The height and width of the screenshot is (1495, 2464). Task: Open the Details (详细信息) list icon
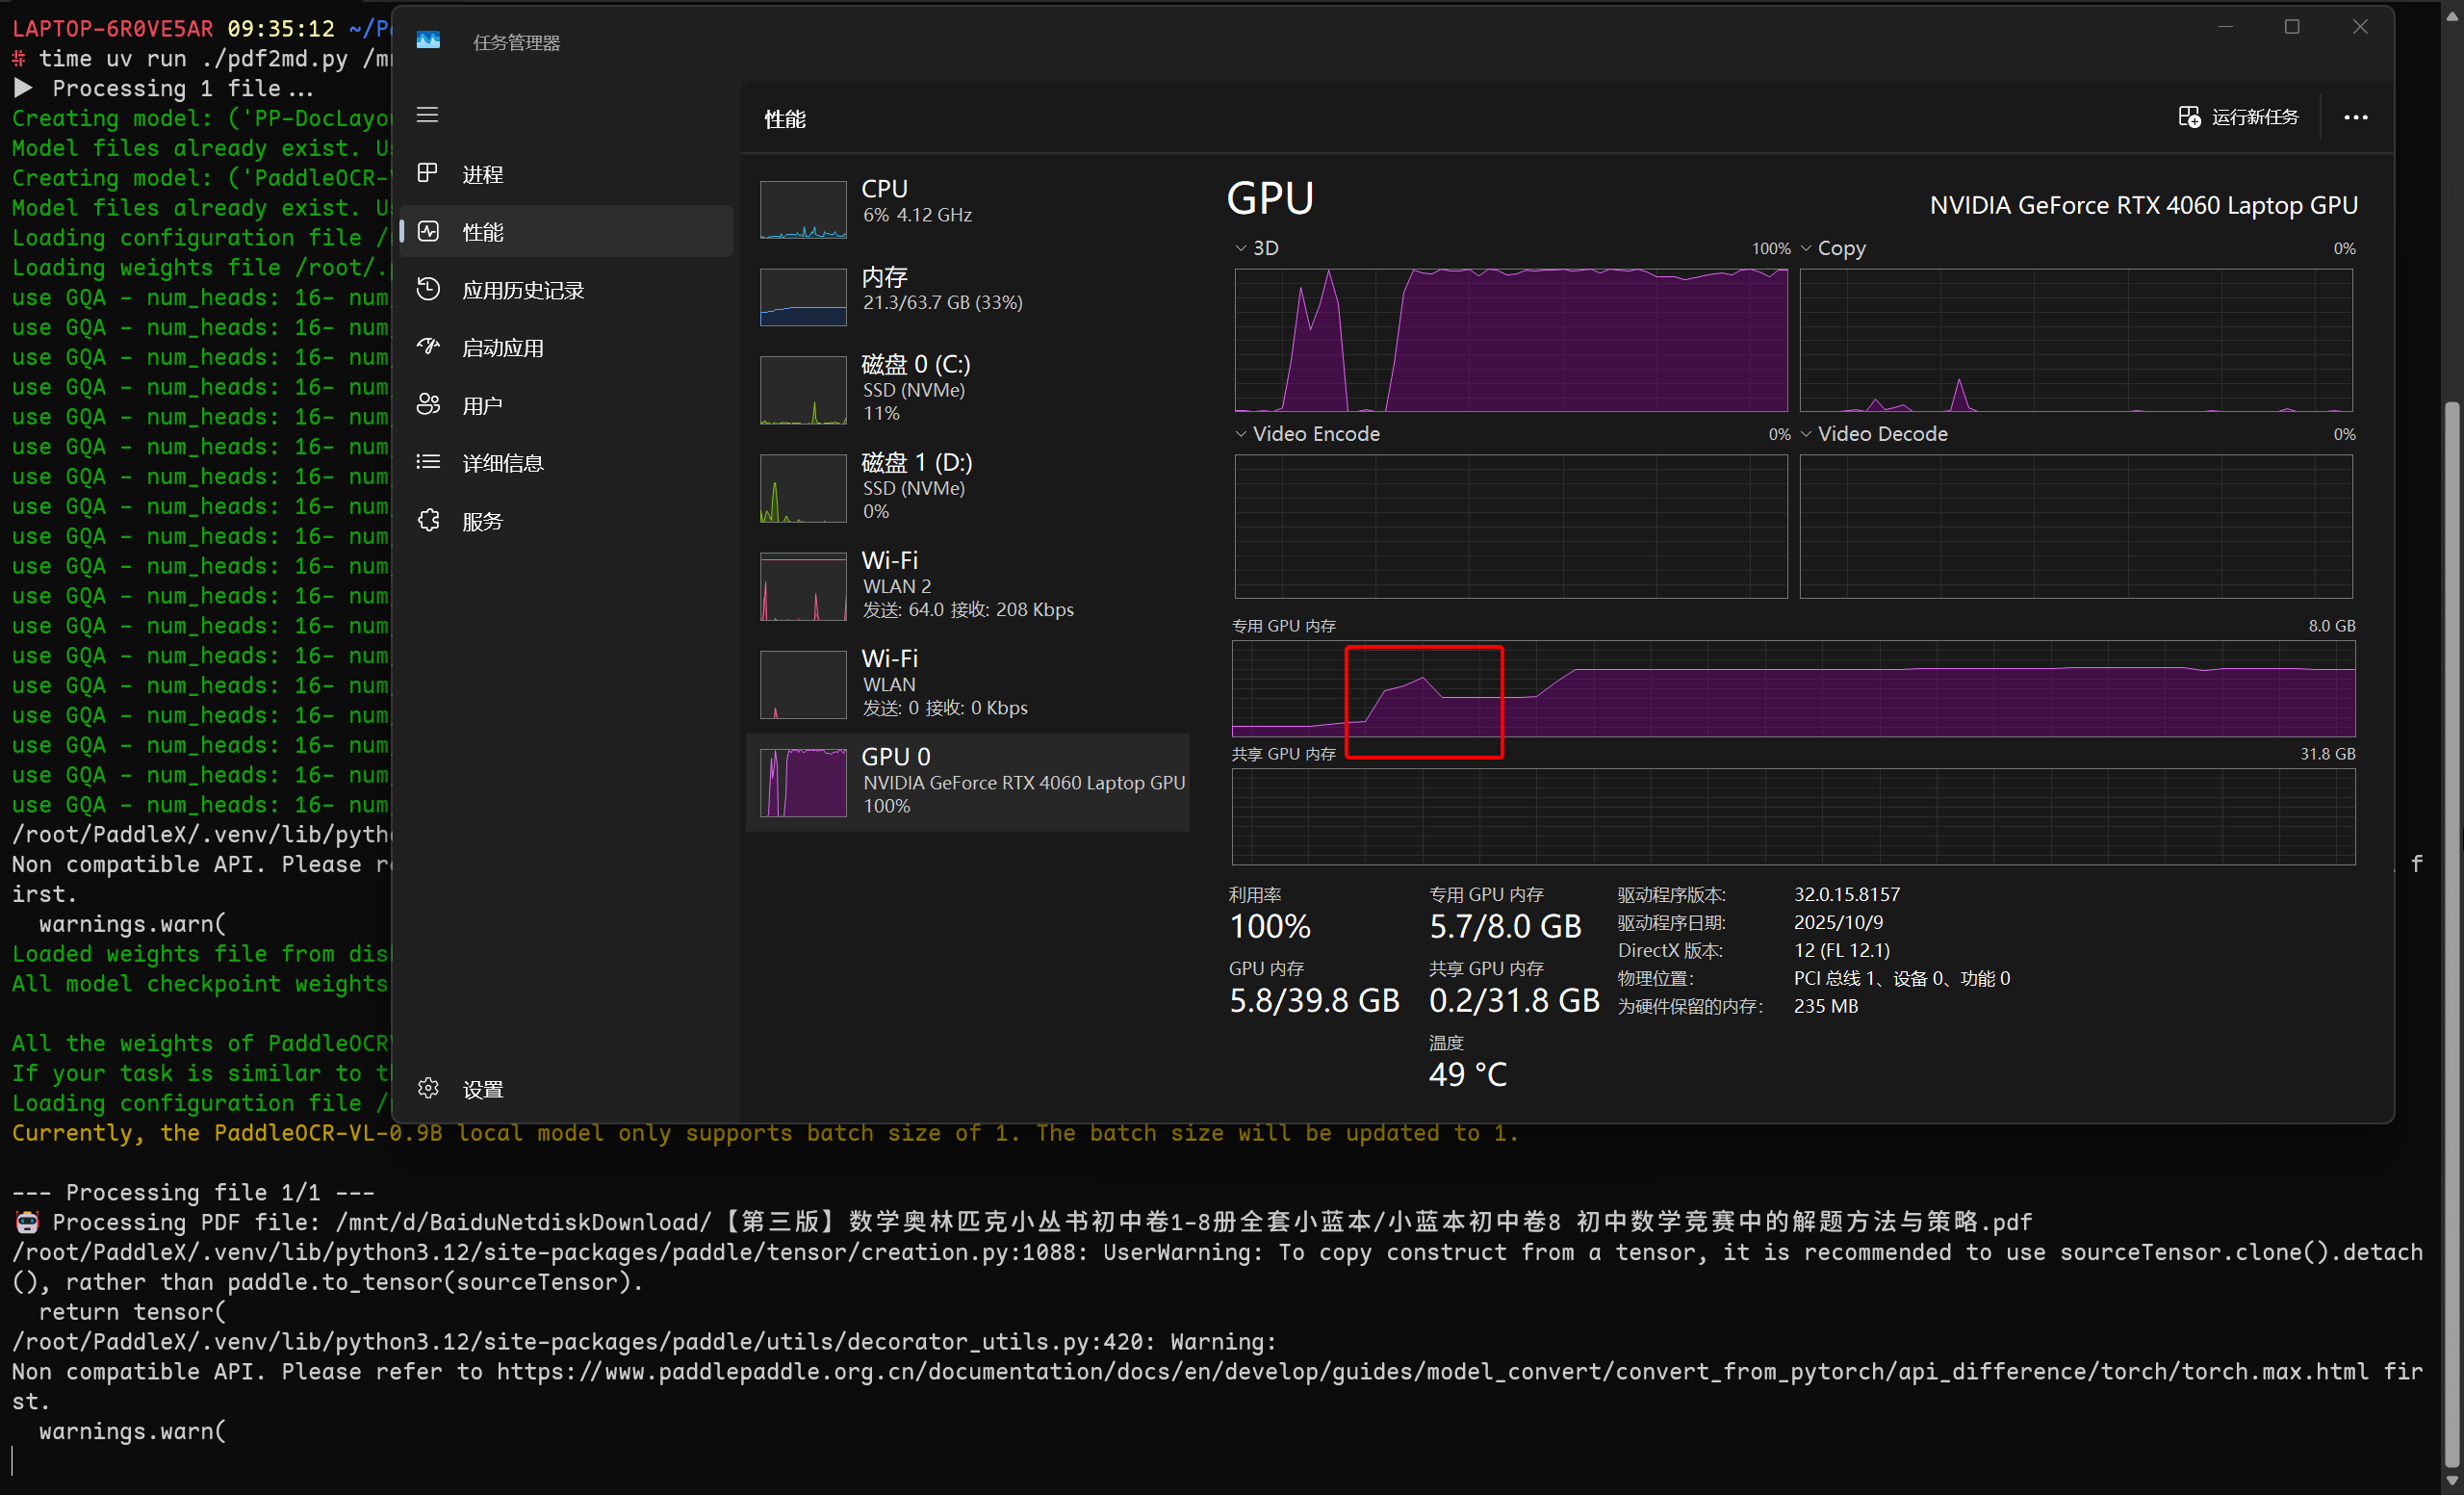tap(428, 462)
